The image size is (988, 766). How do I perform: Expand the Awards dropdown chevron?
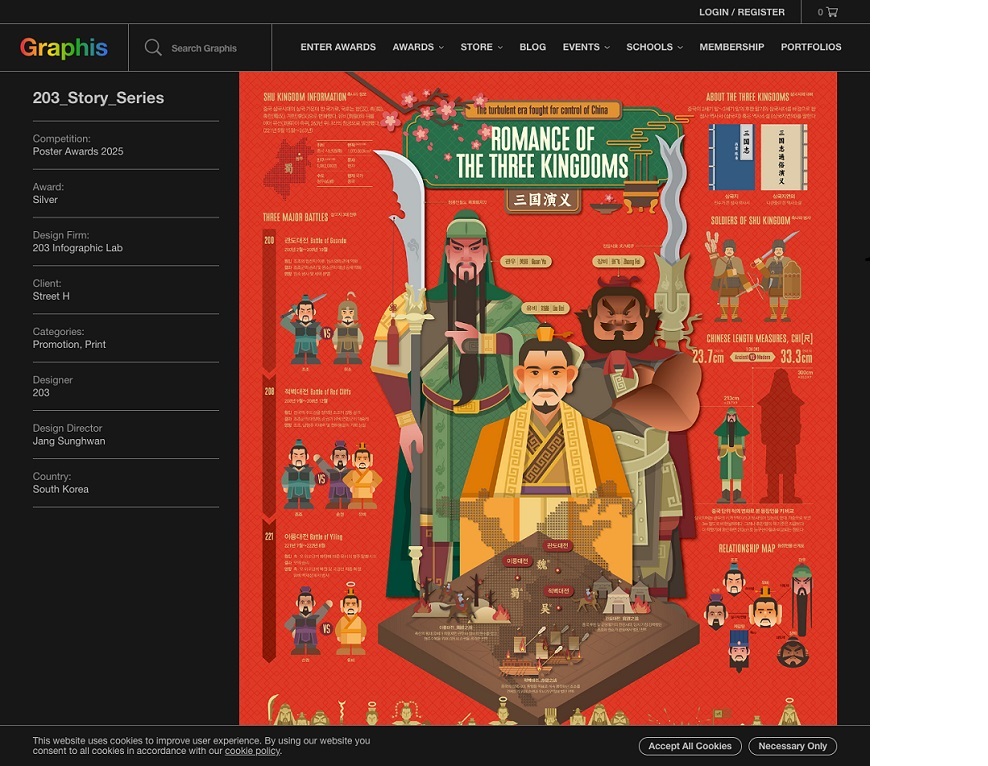(x=441, y=48)
